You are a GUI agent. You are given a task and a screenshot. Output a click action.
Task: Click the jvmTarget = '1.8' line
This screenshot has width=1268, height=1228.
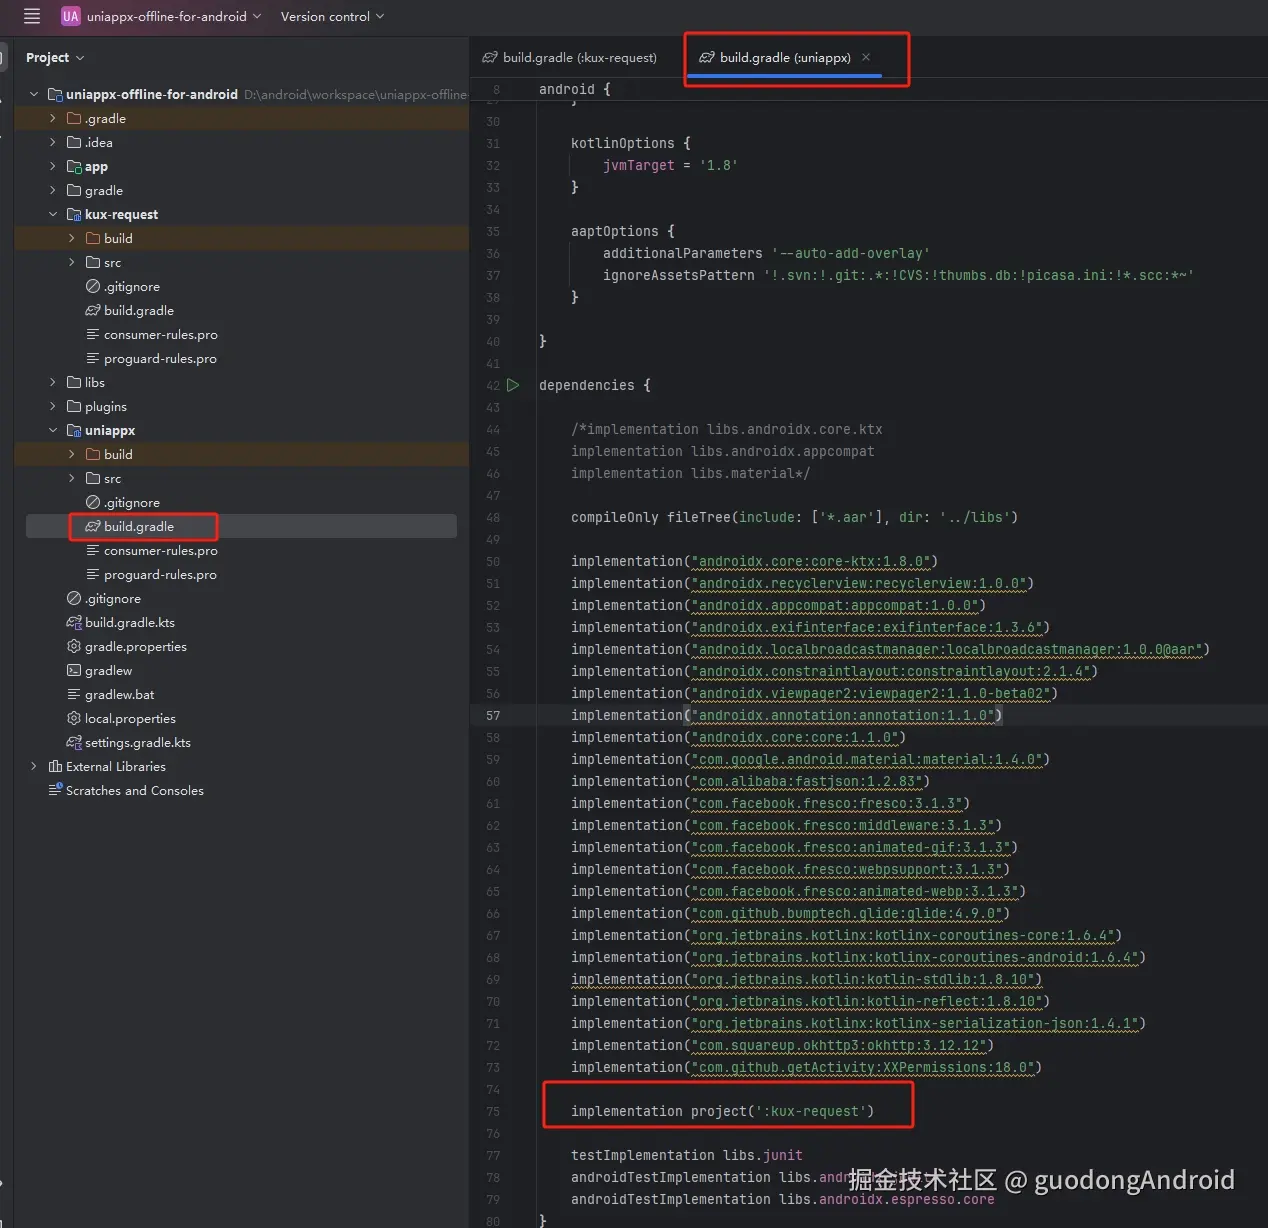pyautogui.click(x=670, y=165)
